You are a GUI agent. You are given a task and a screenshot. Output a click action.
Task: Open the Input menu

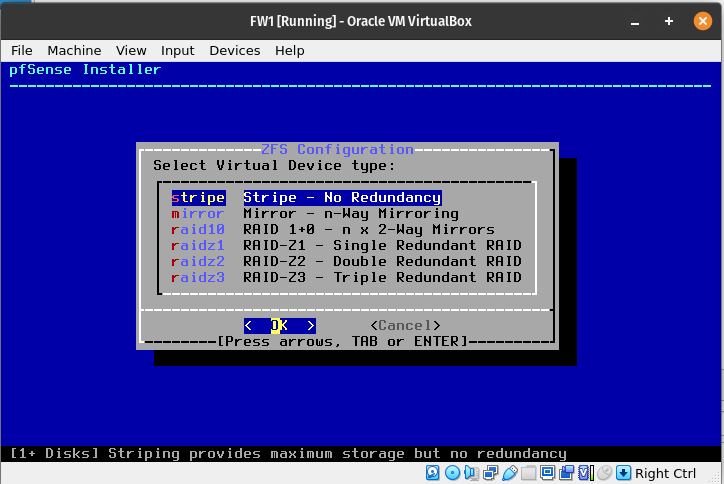pos(177,50)
